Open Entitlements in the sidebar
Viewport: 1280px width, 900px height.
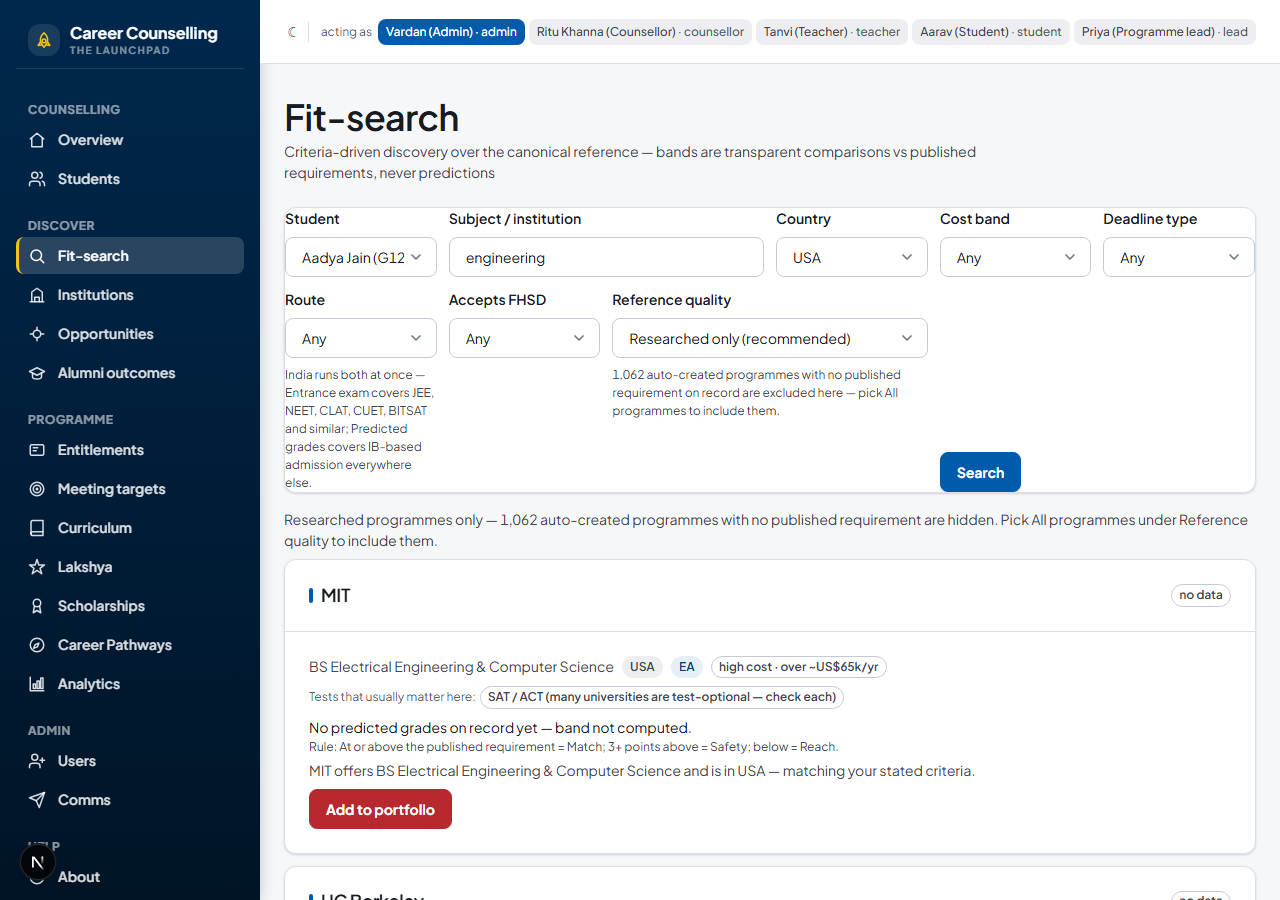pos(130,450)
